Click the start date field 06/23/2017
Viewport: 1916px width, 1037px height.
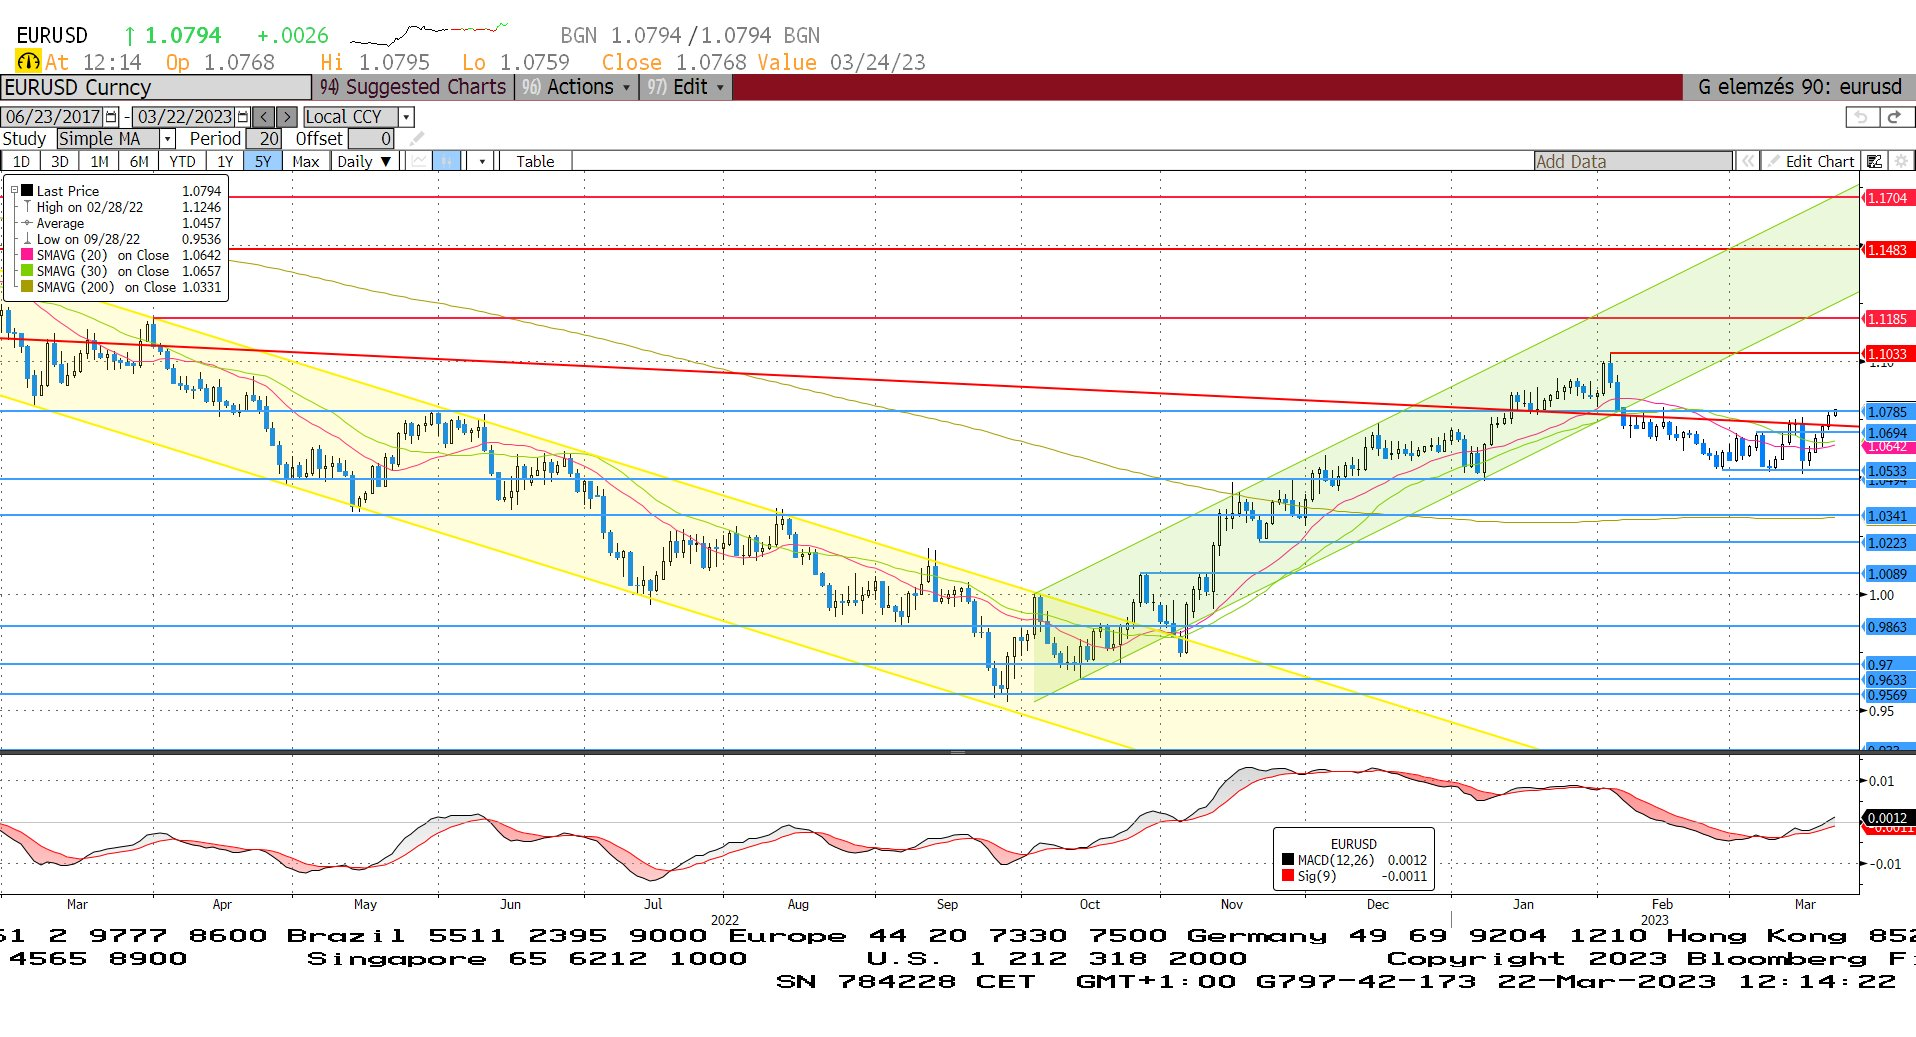coord(52,117)
